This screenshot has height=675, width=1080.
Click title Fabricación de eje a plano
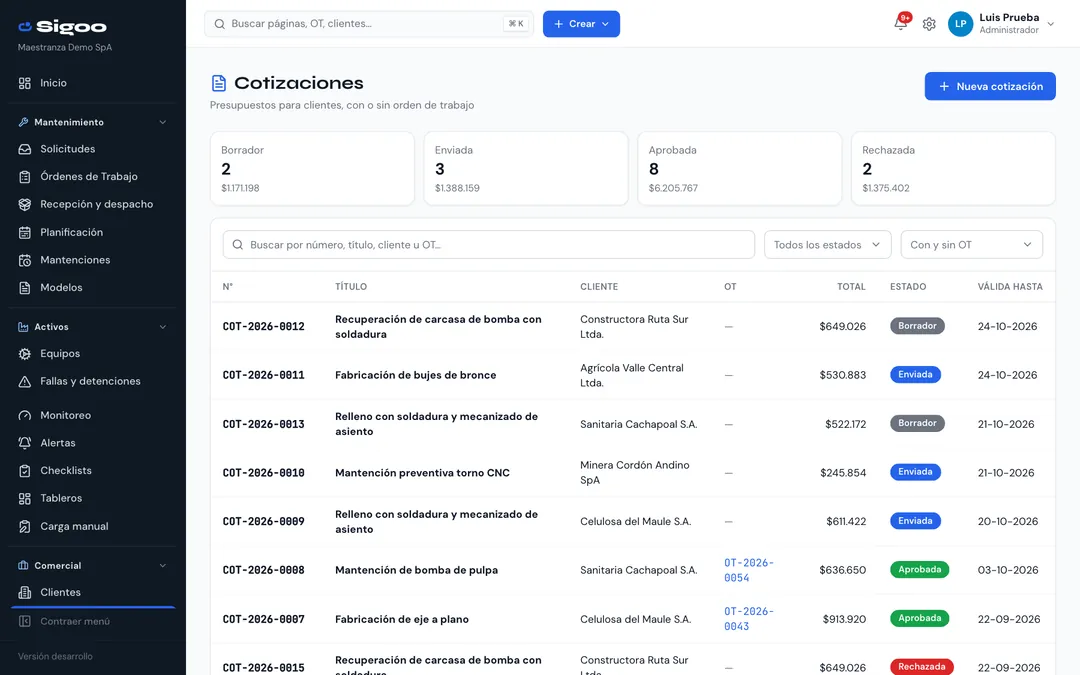[402, 619]
